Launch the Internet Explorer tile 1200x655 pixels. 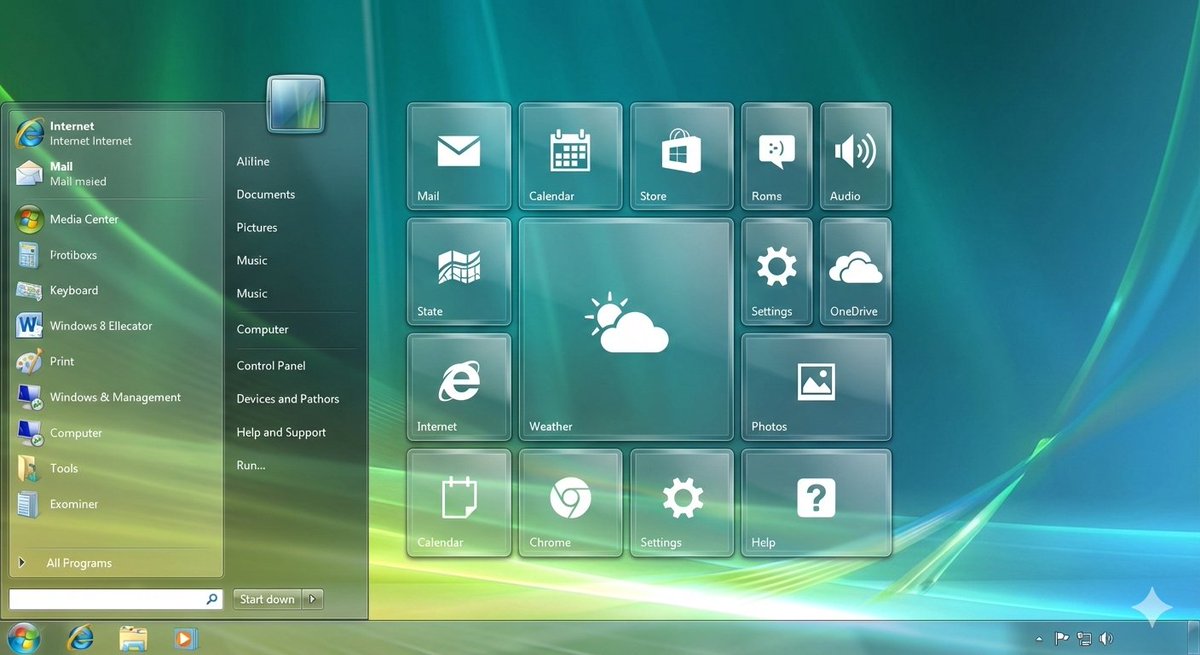[459, 387]
